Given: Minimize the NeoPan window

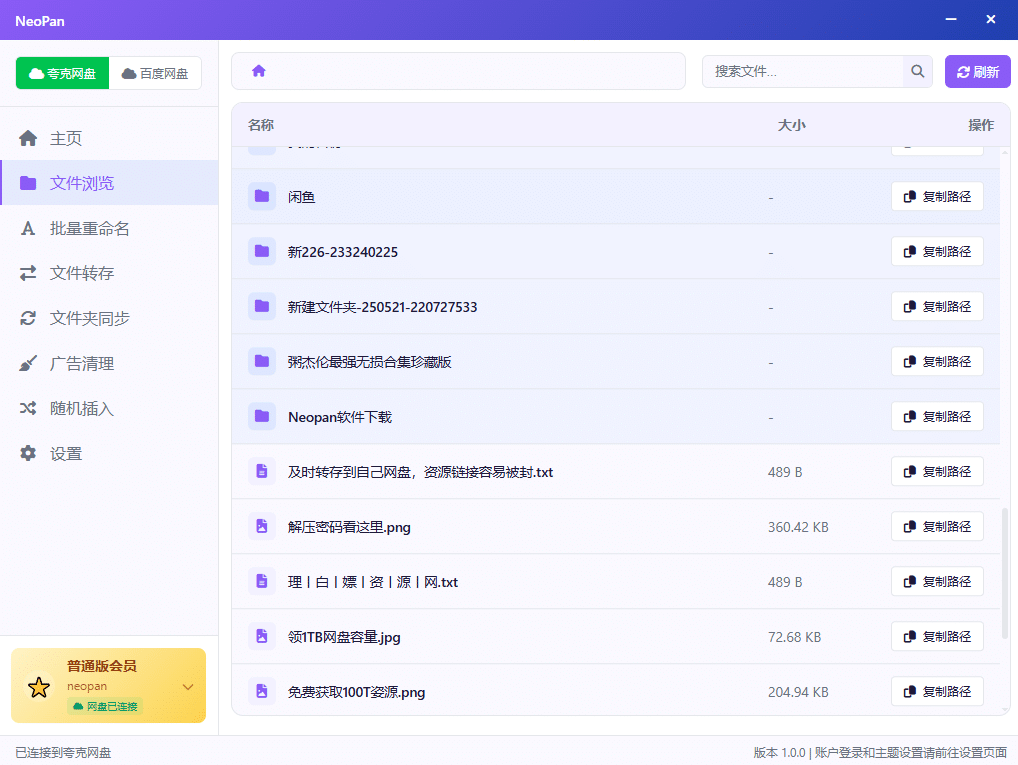Looking at the screenshot, I should point(951,19).
